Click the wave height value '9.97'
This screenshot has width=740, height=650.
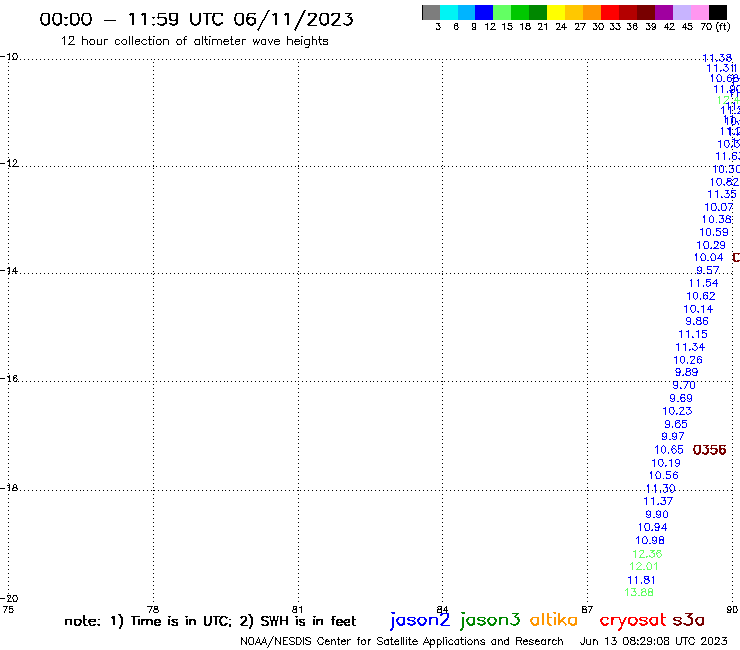673,437
